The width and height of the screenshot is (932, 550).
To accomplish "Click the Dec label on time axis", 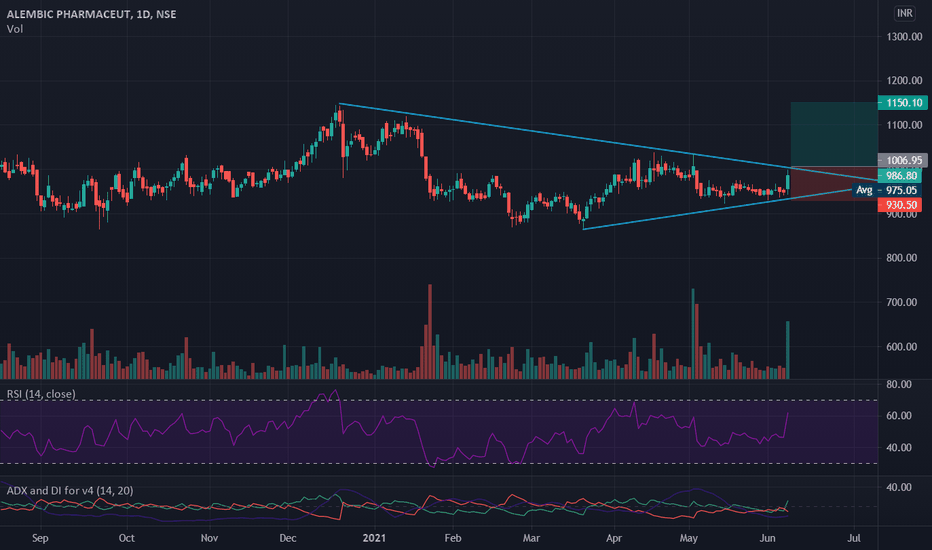I will click(288, 538).
